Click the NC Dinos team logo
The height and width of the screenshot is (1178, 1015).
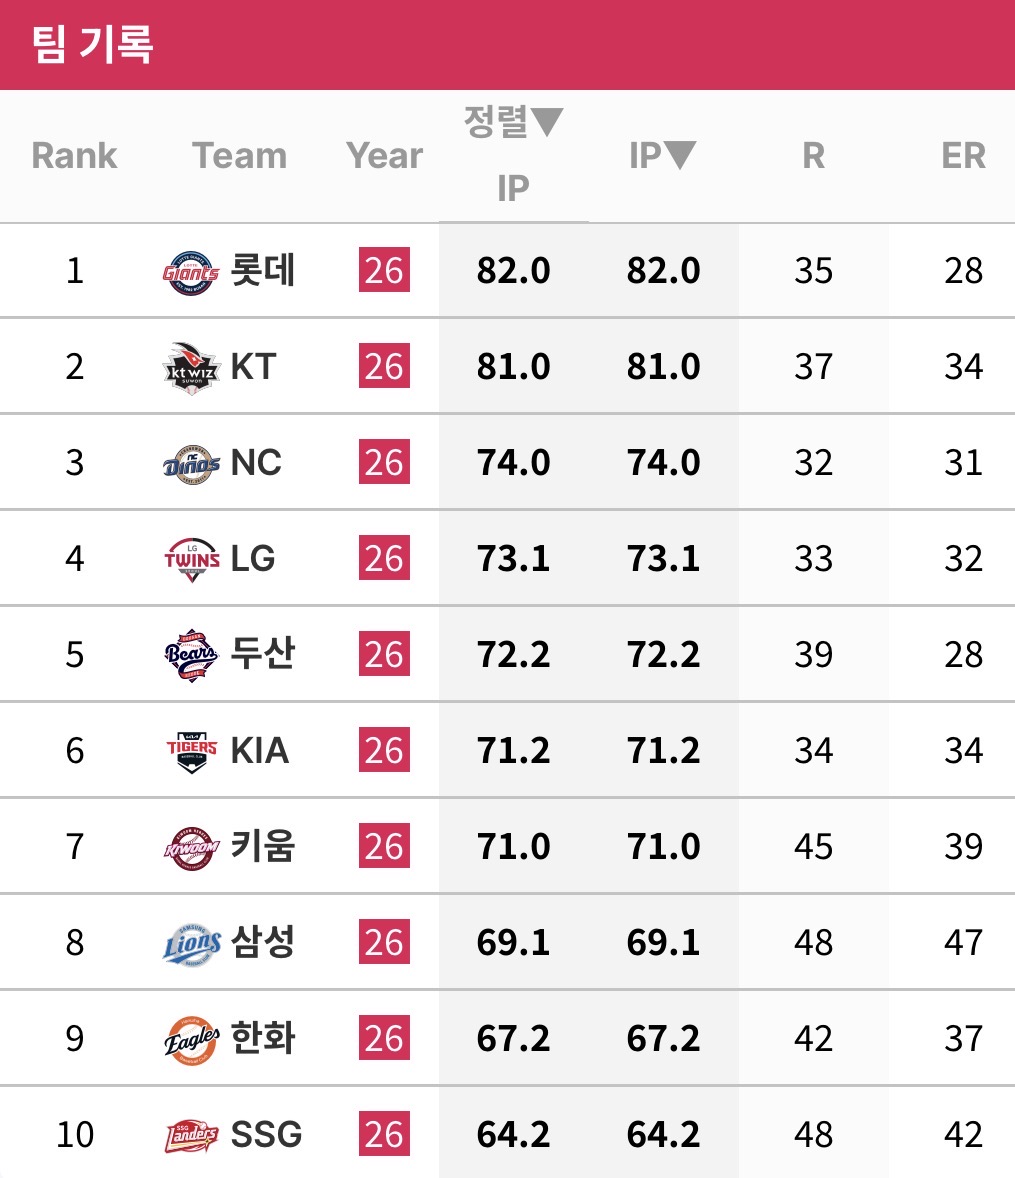191,463
